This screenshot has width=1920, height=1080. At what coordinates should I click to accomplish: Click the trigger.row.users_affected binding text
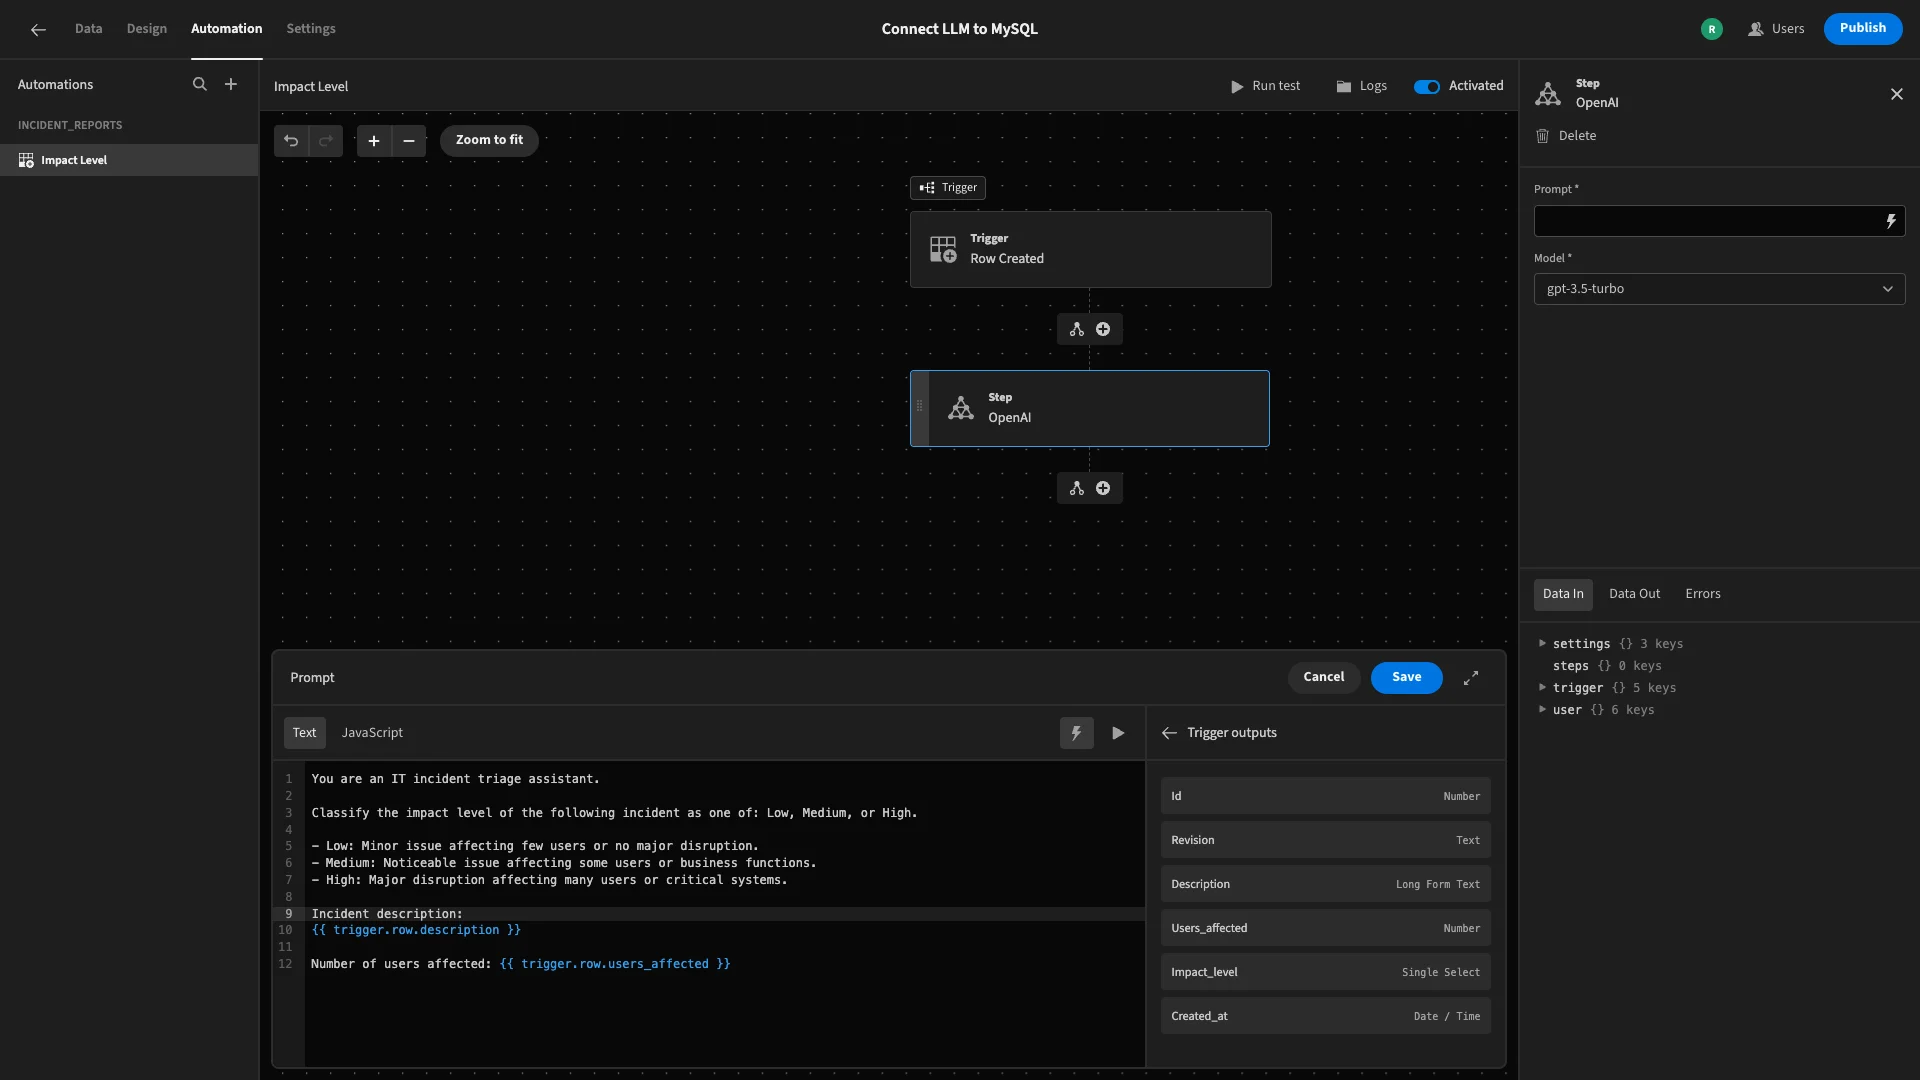click(615, 965)
